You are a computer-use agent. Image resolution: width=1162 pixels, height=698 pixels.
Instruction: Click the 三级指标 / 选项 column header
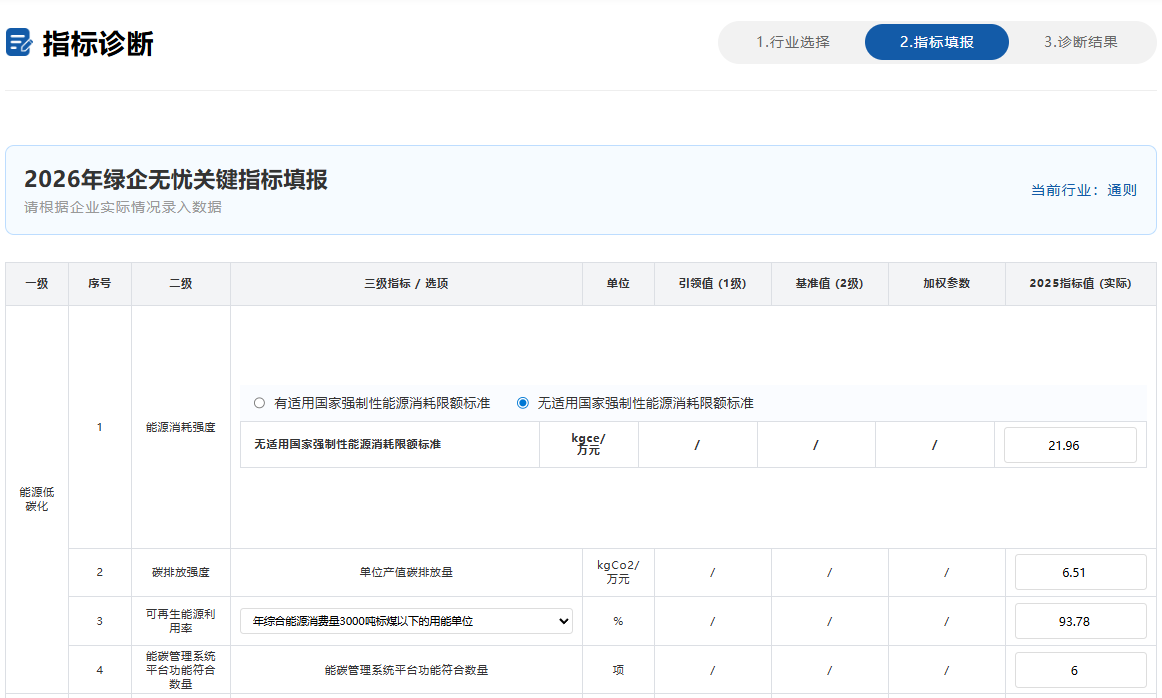pyautogui.click(x=406, y=284)
